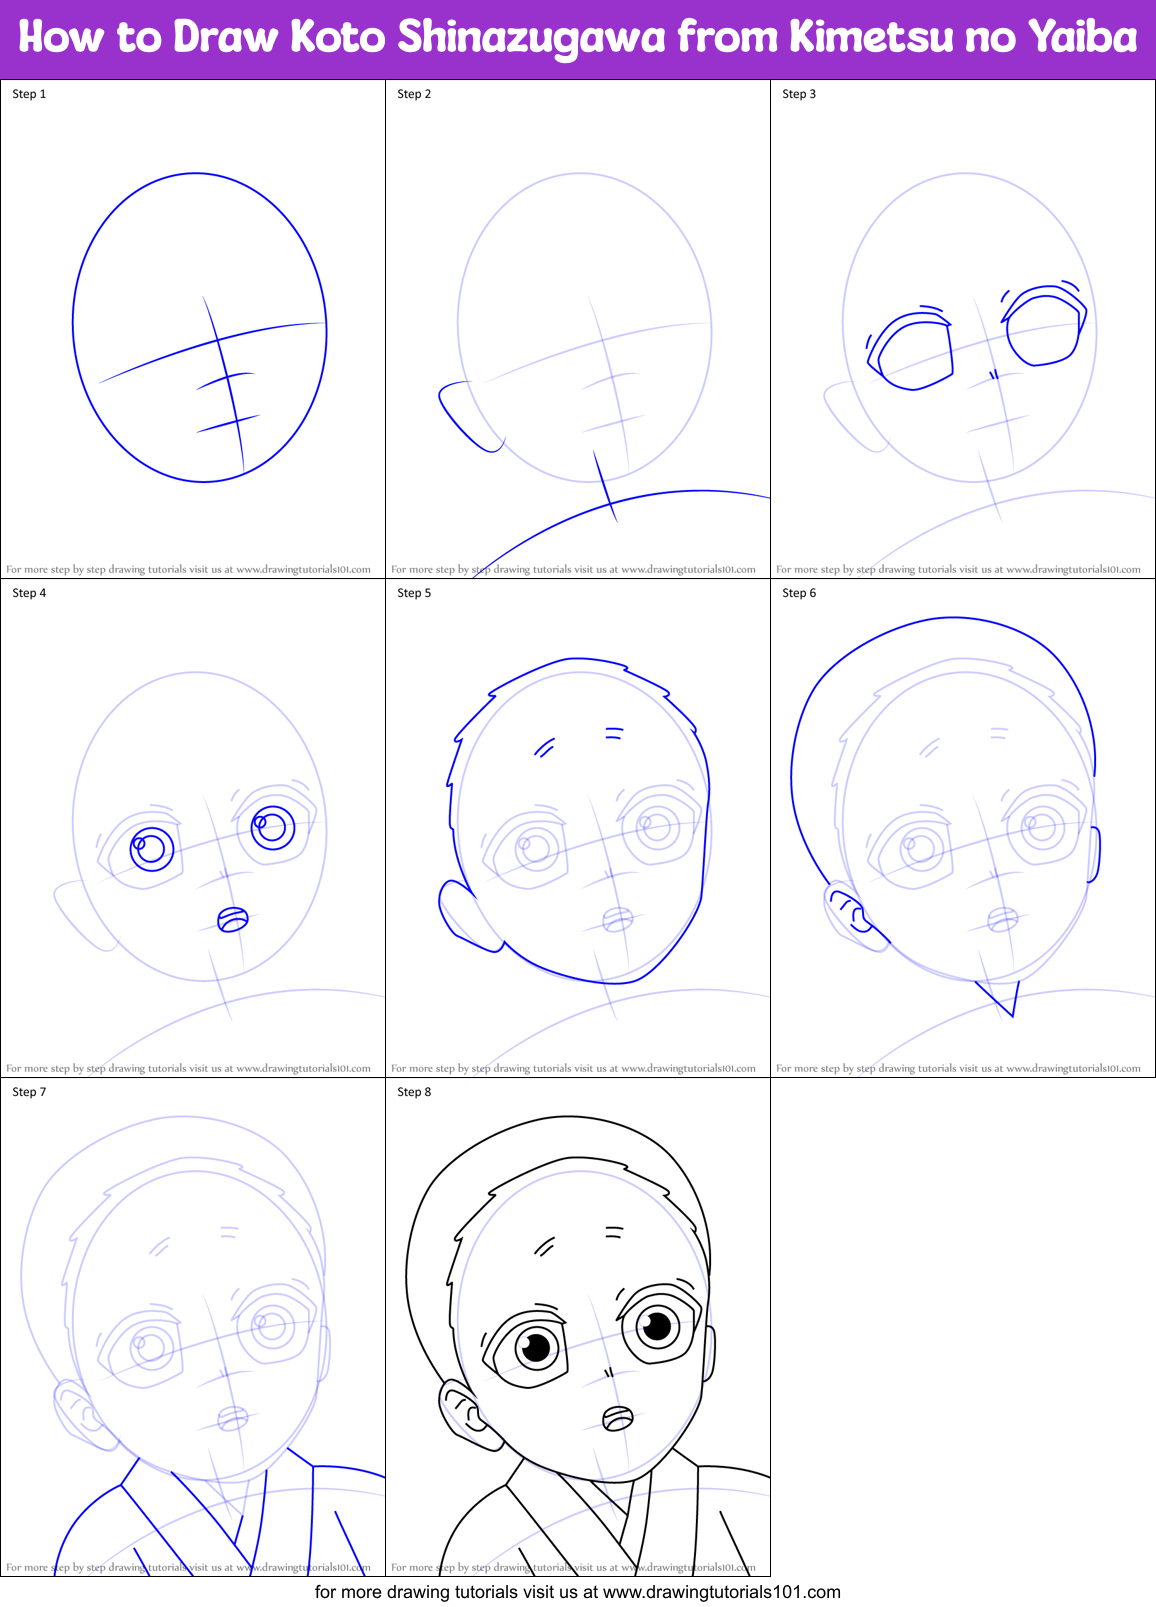Click the title 'How to Draw Koto Shinazugawa' banner

click(x=578, y=38)
